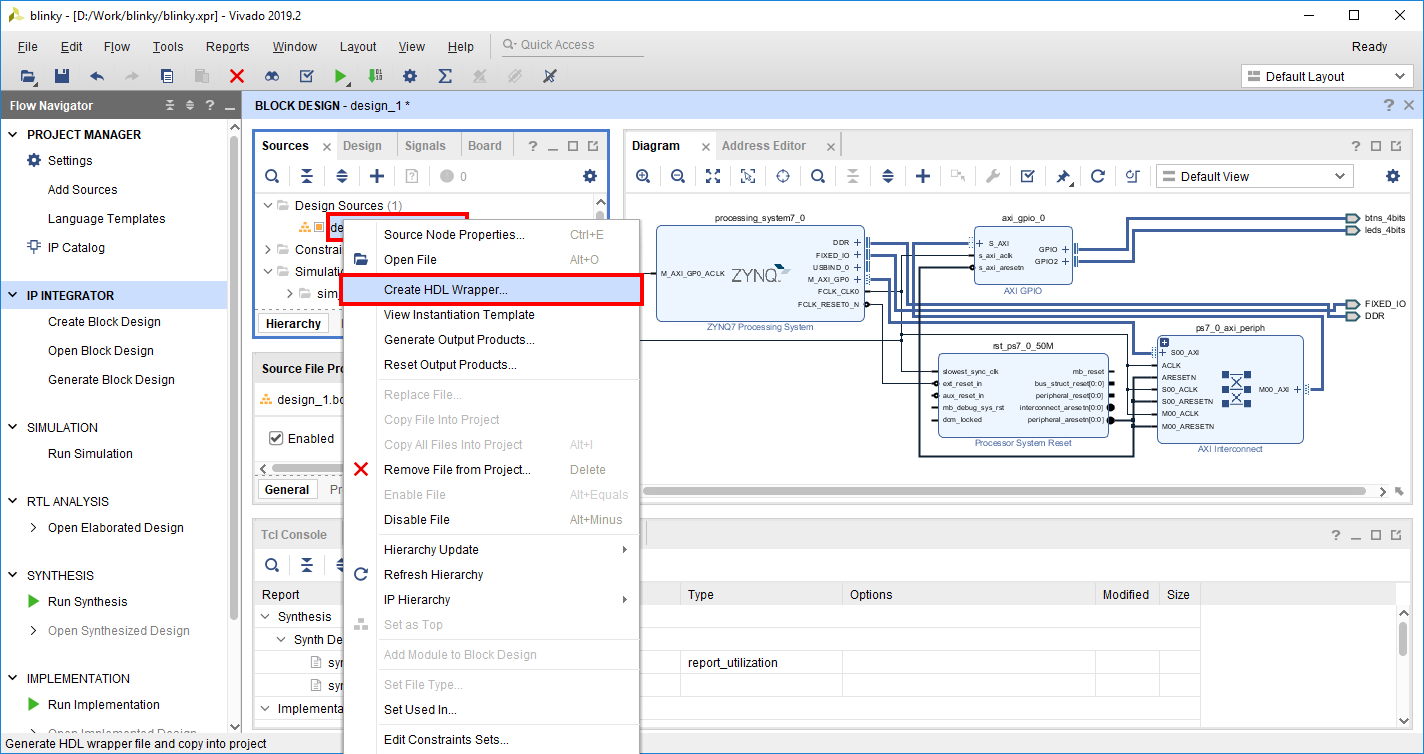Screen dimensions: 1424x754
Task: Switch to the Signals tab
Action: (425, 145)
